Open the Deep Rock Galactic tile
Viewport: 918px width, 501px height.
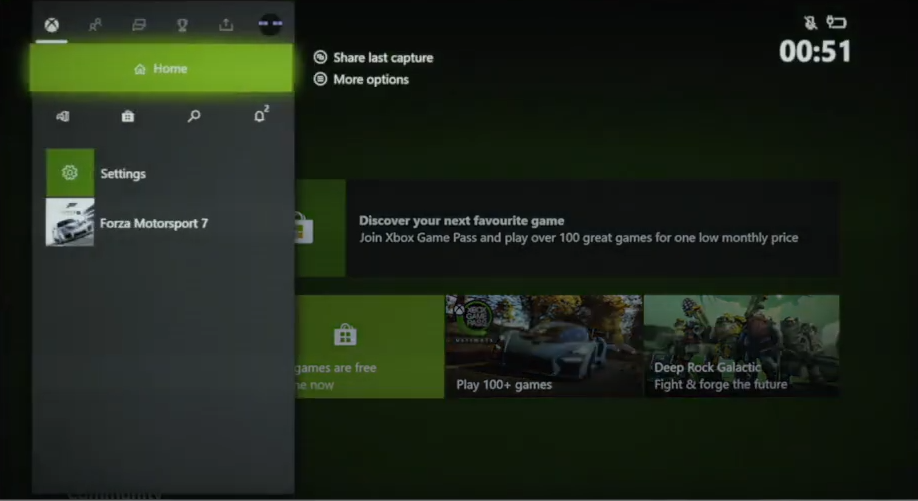(742, 346)
